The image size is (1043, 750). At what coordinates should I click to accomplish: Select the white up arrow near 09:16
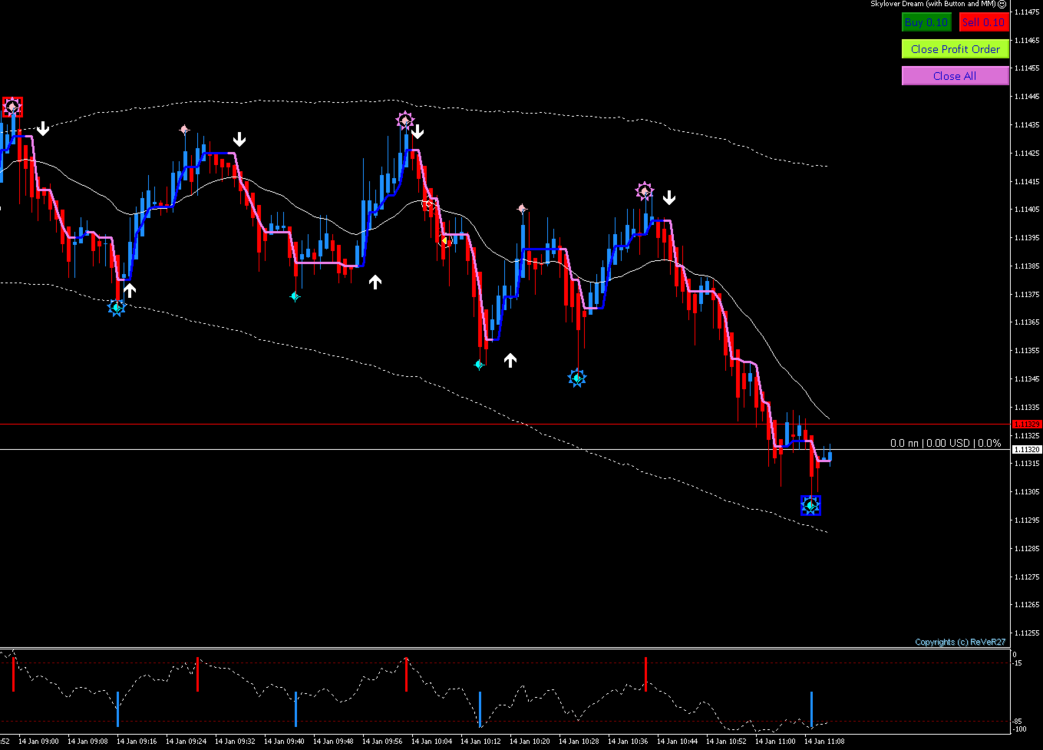130,290
